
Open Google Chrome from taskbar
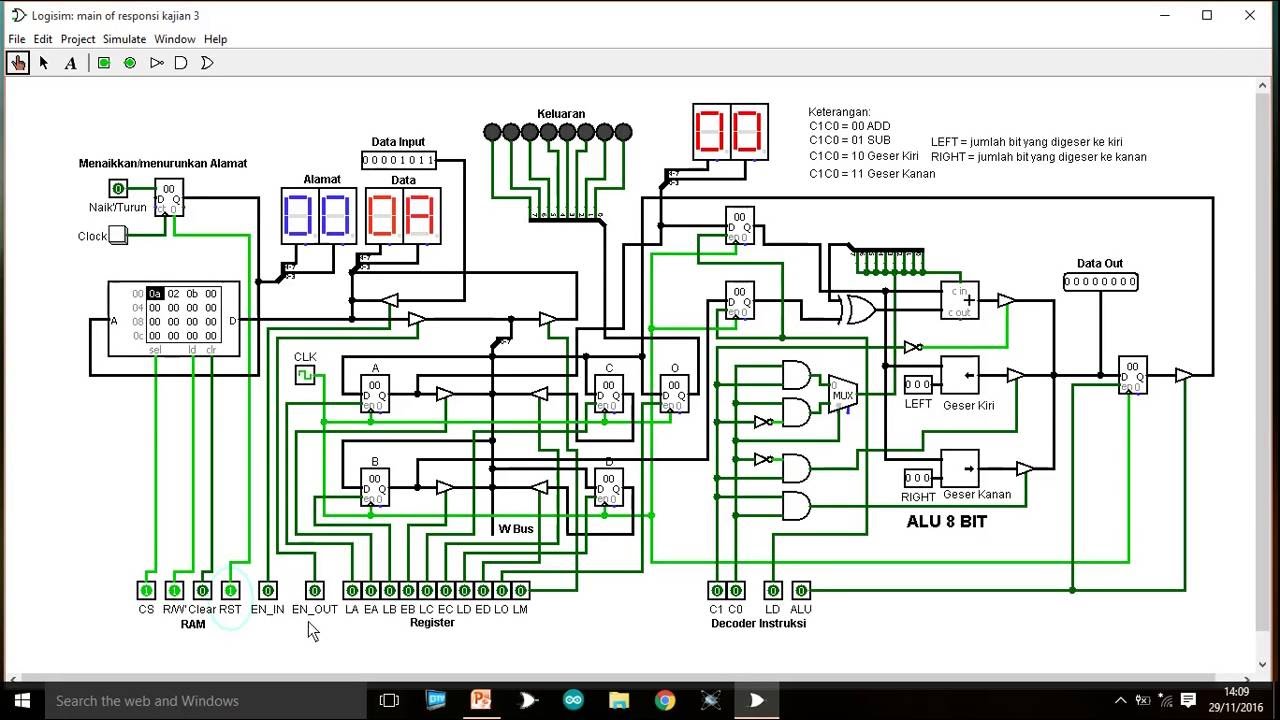[x=665, y=700]
